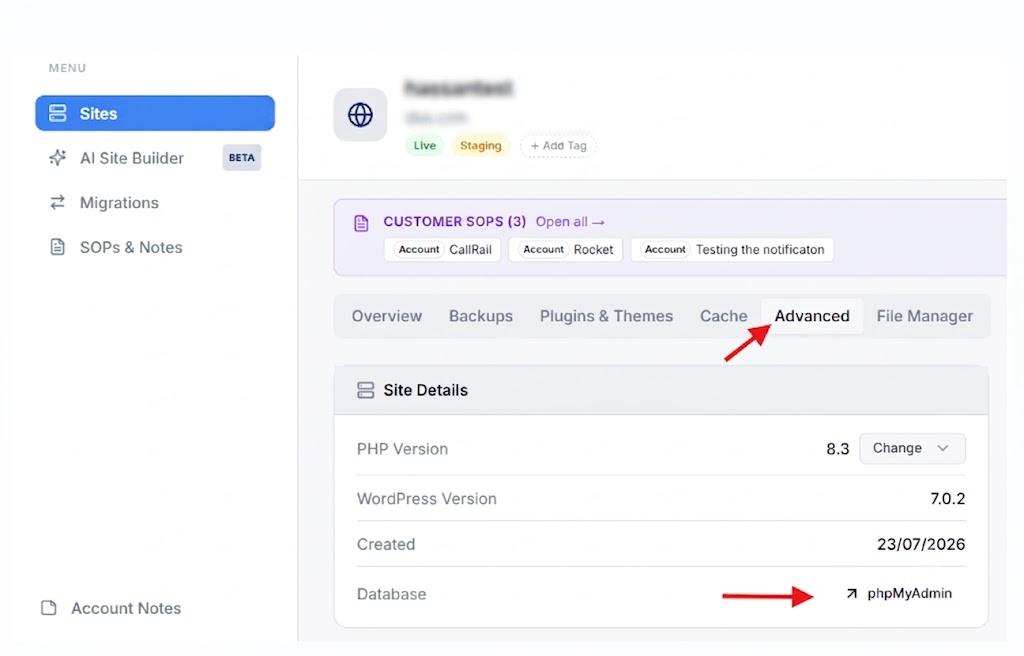Click the PHP Version label
1024x656 pixels.
coord(402,449)
